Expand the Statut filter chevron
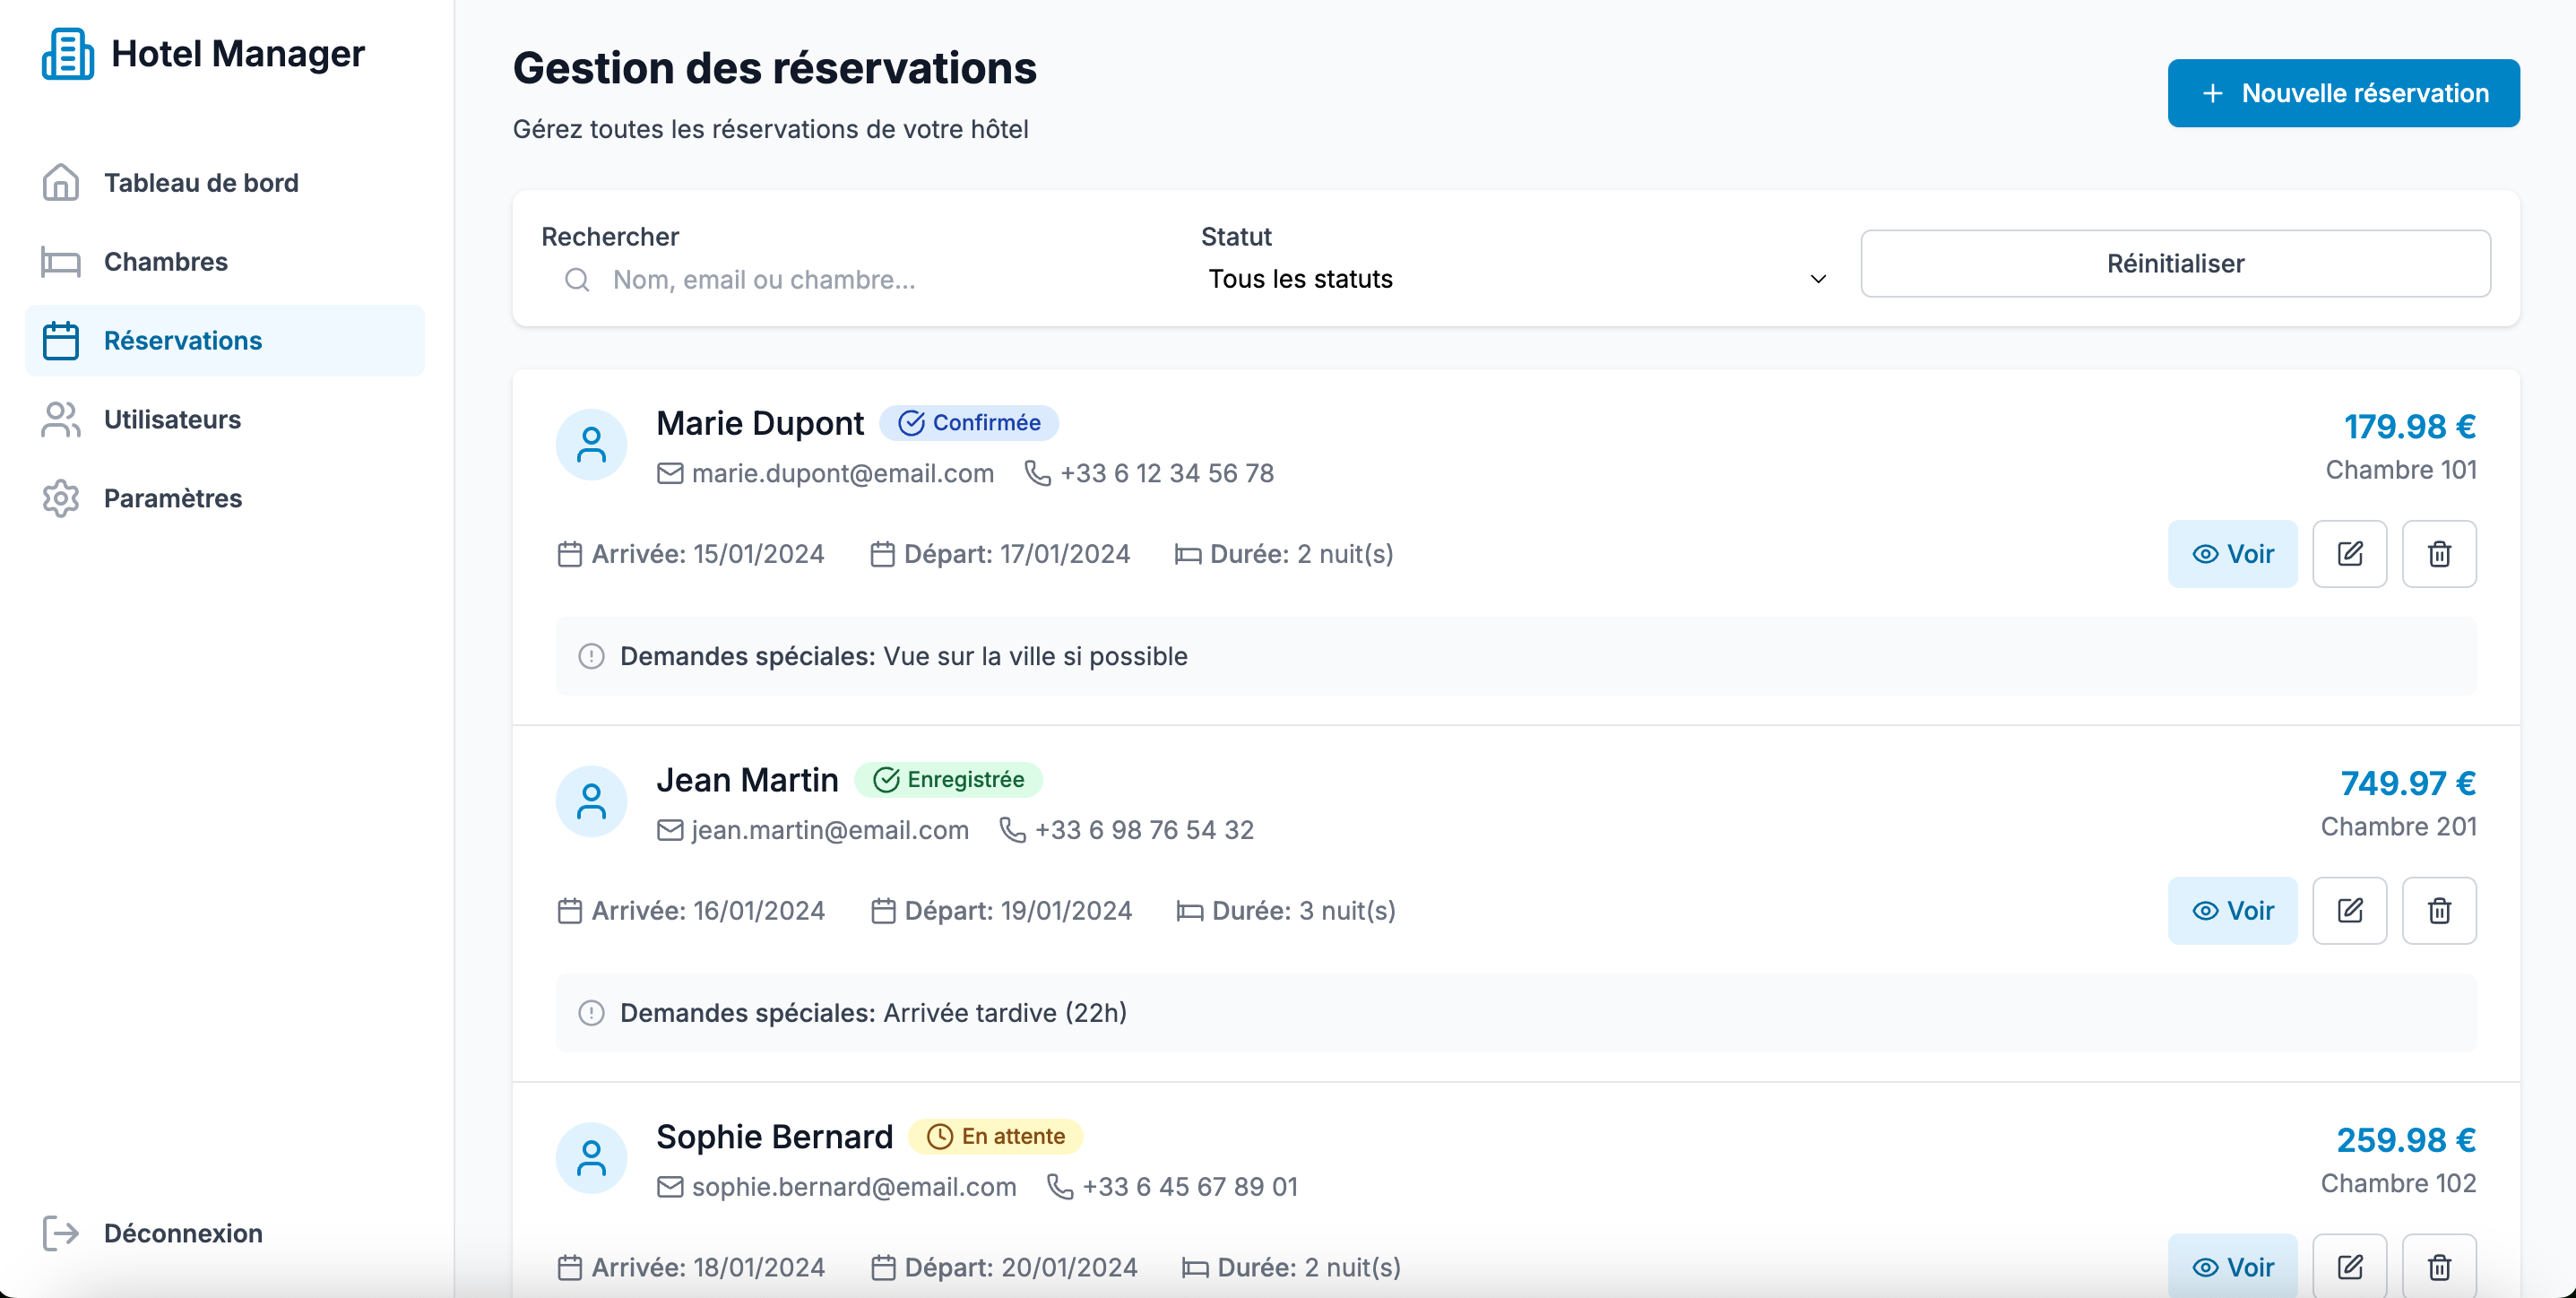Viewport: 2576px width, 1298px height. point(1817,279)
